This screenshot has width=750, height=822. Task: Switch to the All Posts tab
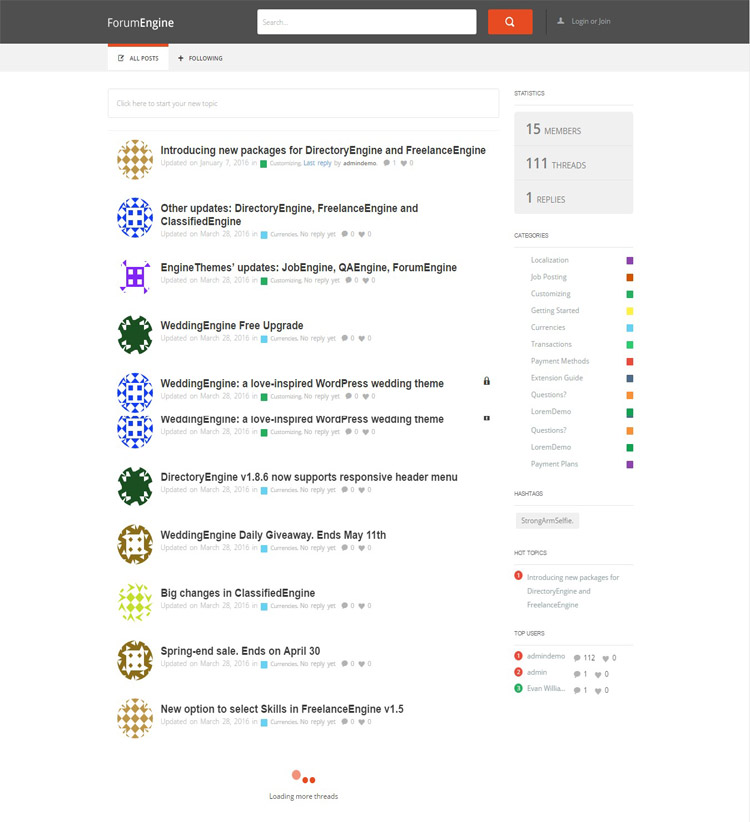tap(138, 58)
